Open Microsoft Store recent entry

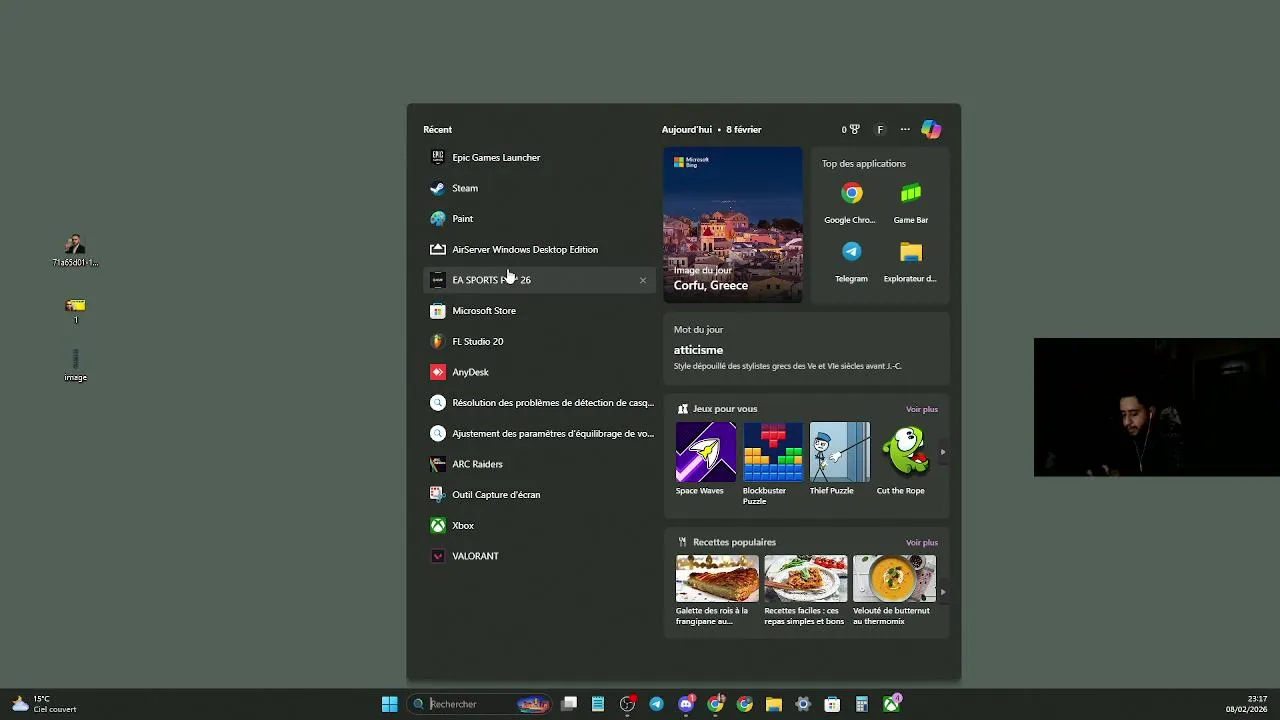pyautogui.click(x=540, y=311)
